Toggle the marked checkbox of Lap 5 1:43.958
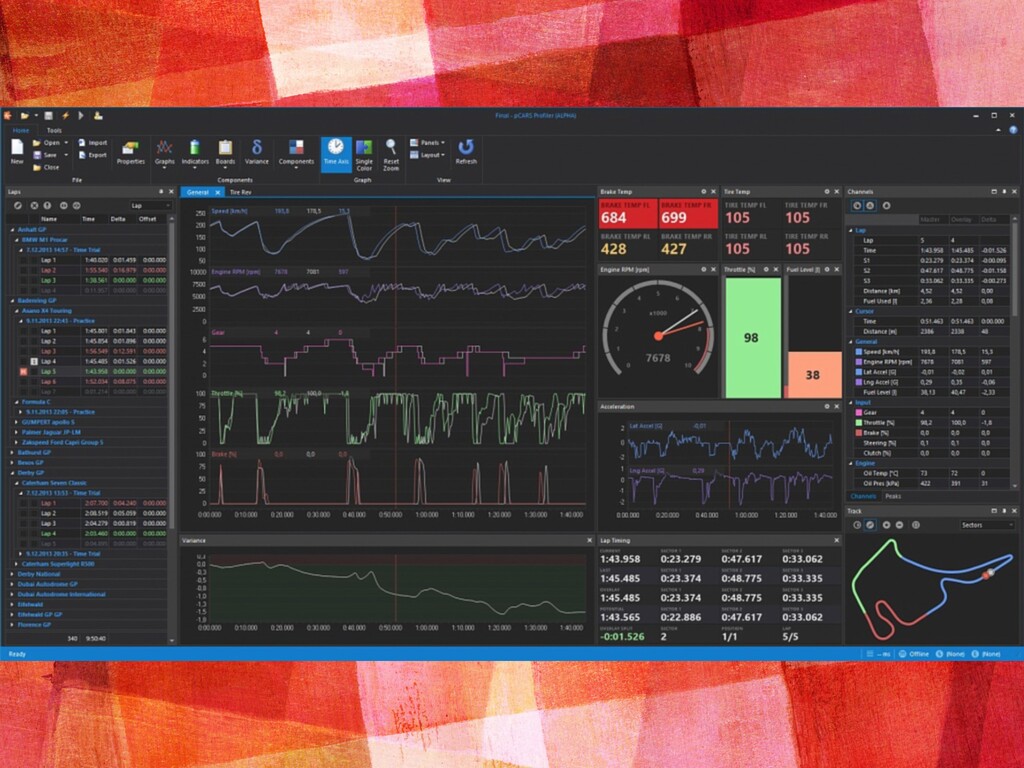Viewport: 1024px width, 768px height. pyautogui.click(x=24, y=372)
